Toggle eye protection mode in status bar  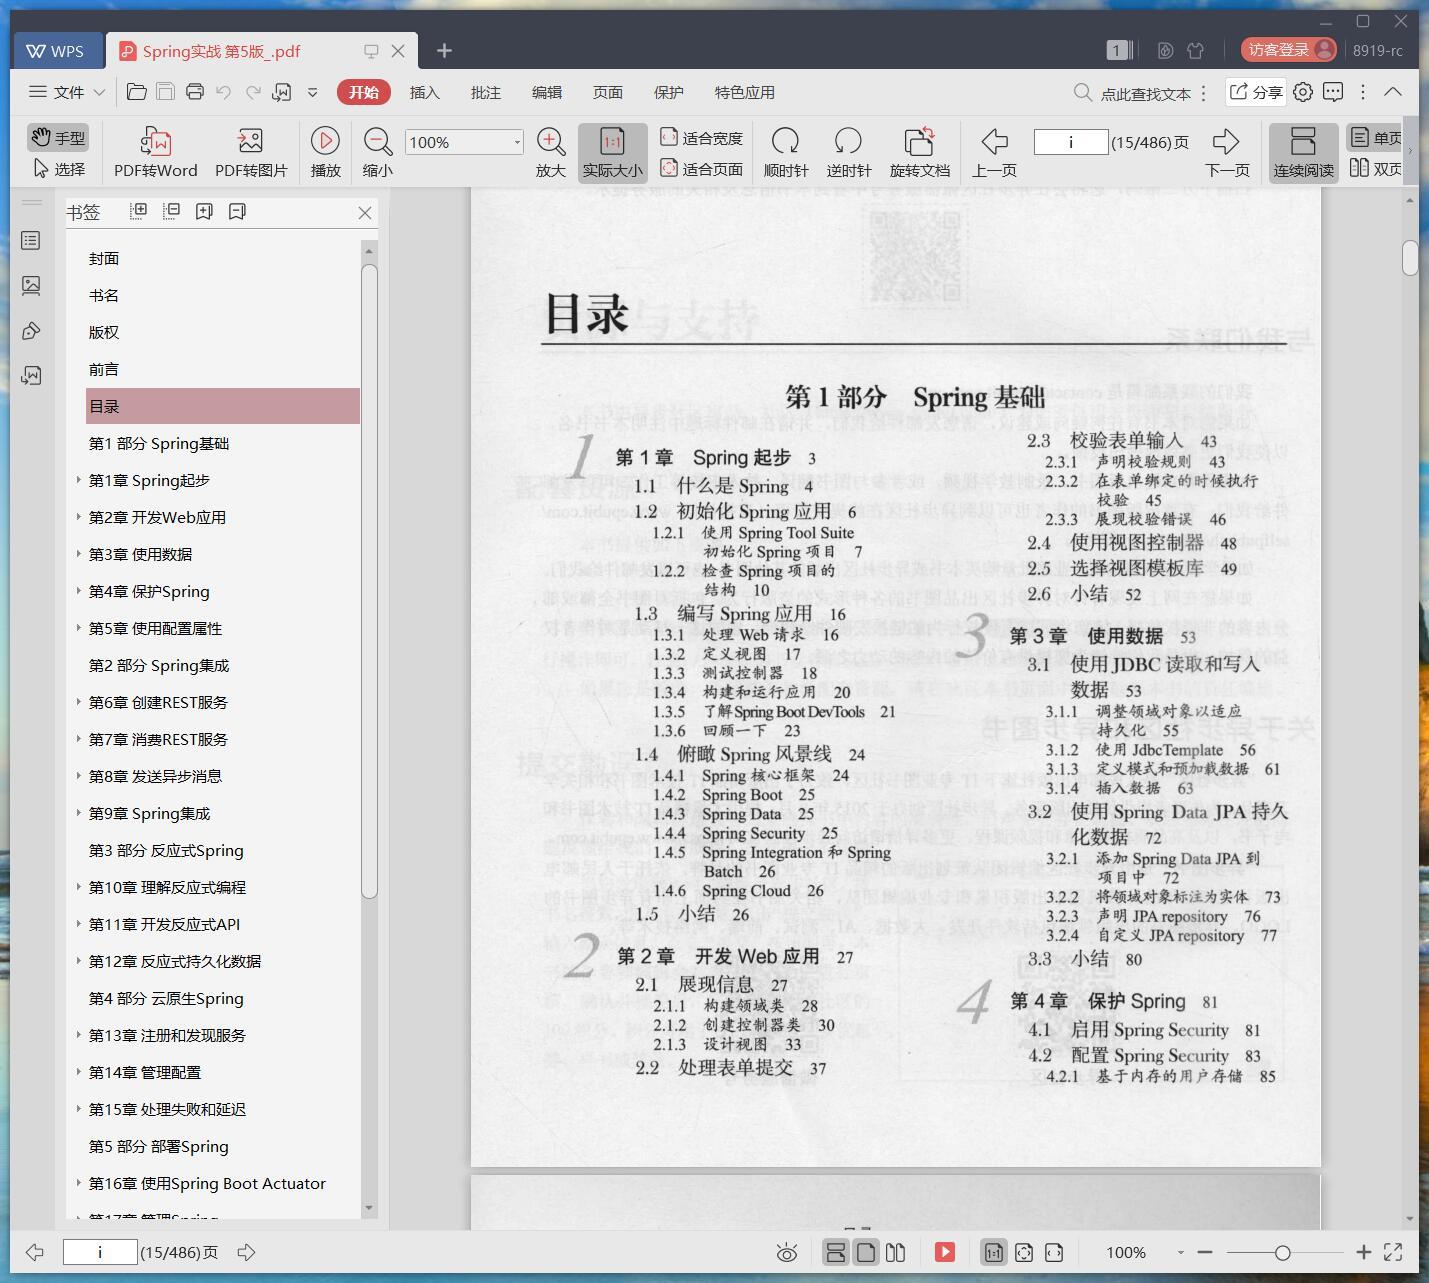click(787, 1252)
